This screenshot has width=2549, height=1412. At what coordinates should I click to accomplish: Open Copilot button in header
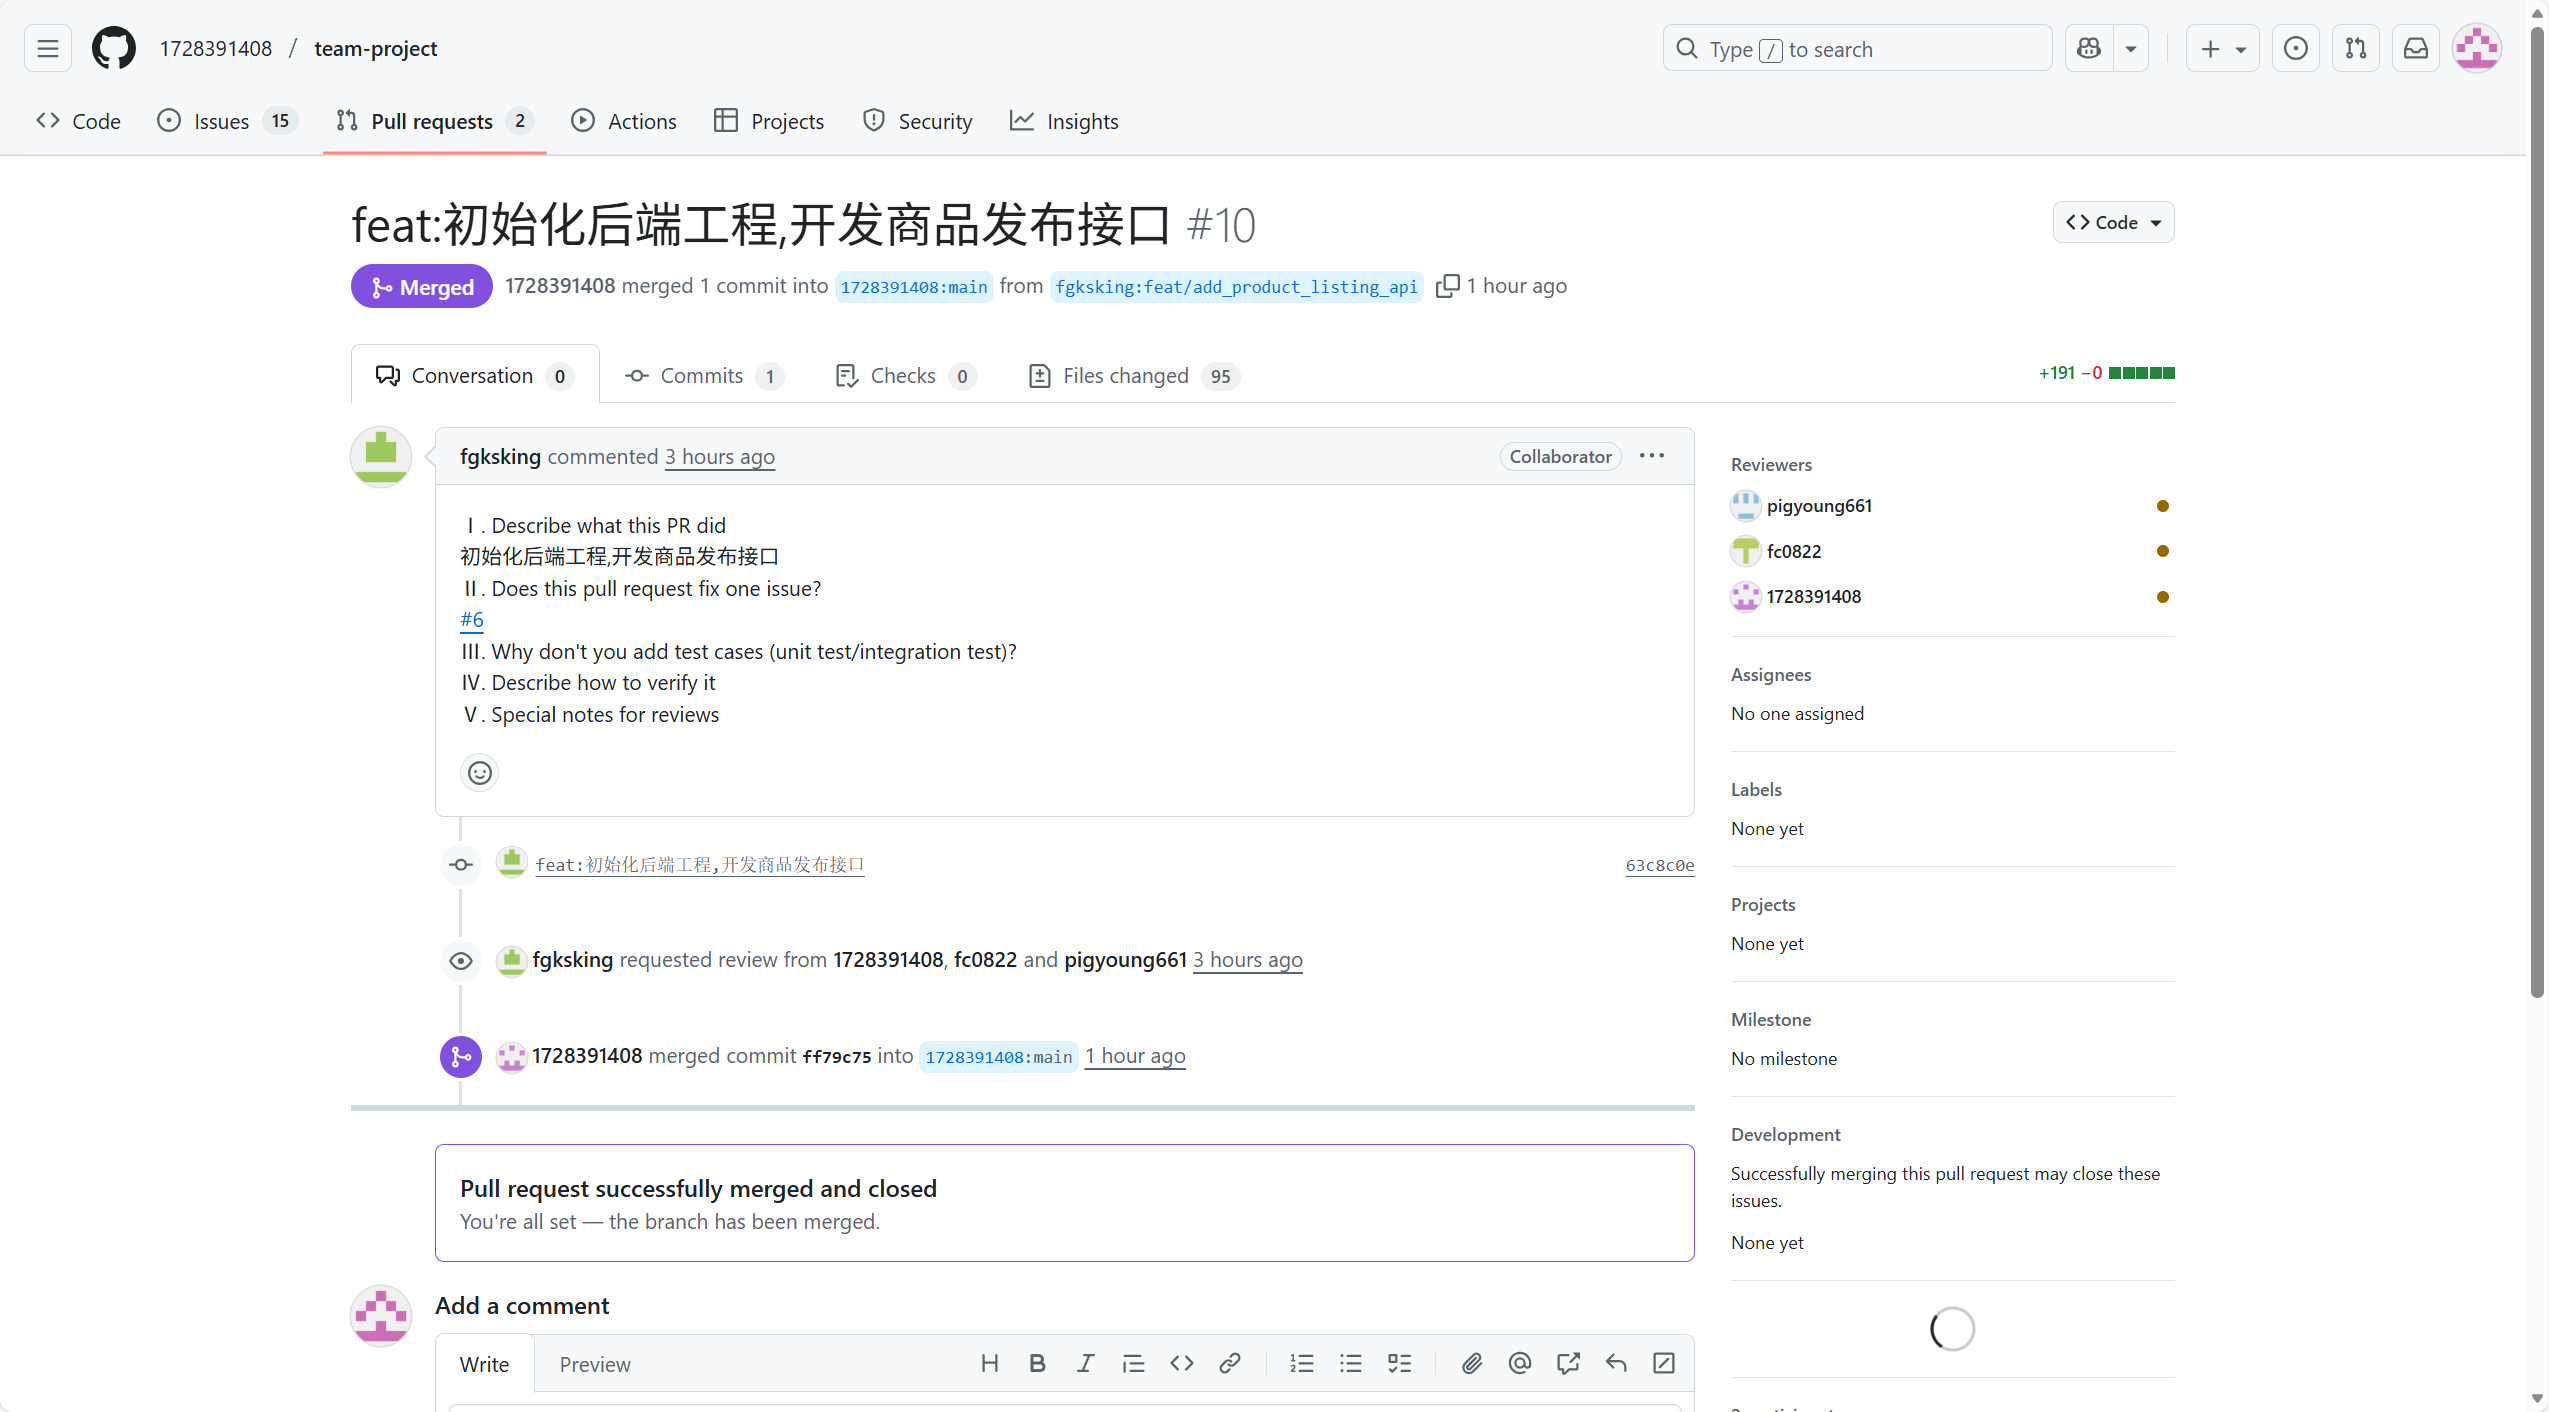(2089, 48)
